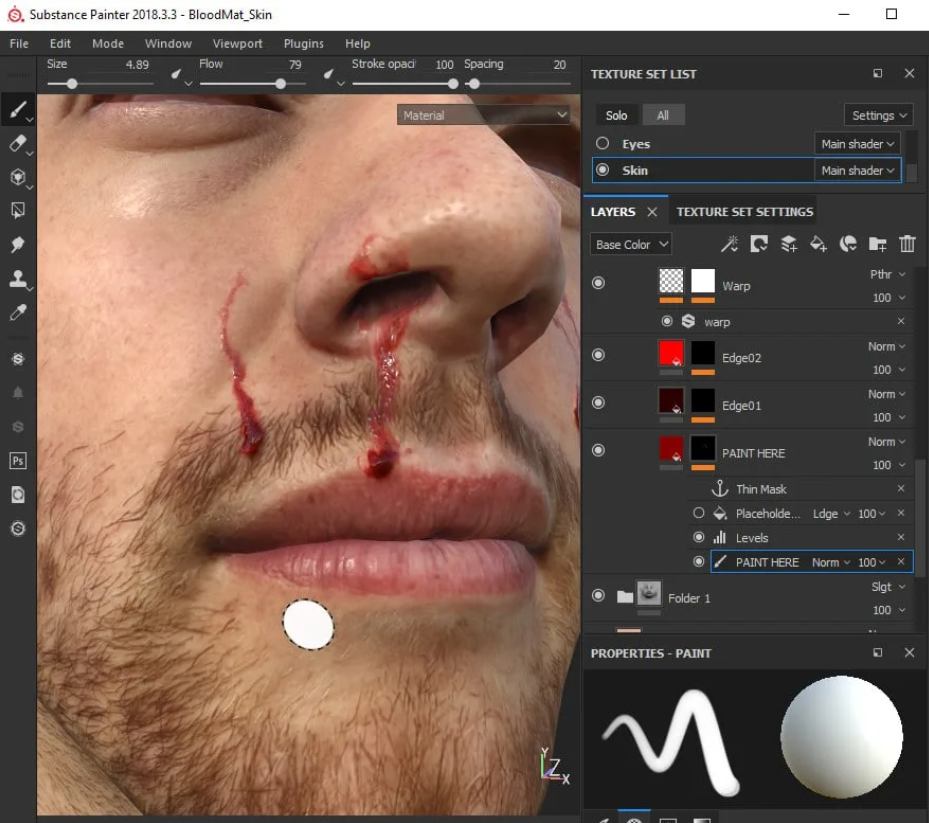929x823 pixels.
Task: Select the Projection tool cube icon
Action: pos(18,177)
